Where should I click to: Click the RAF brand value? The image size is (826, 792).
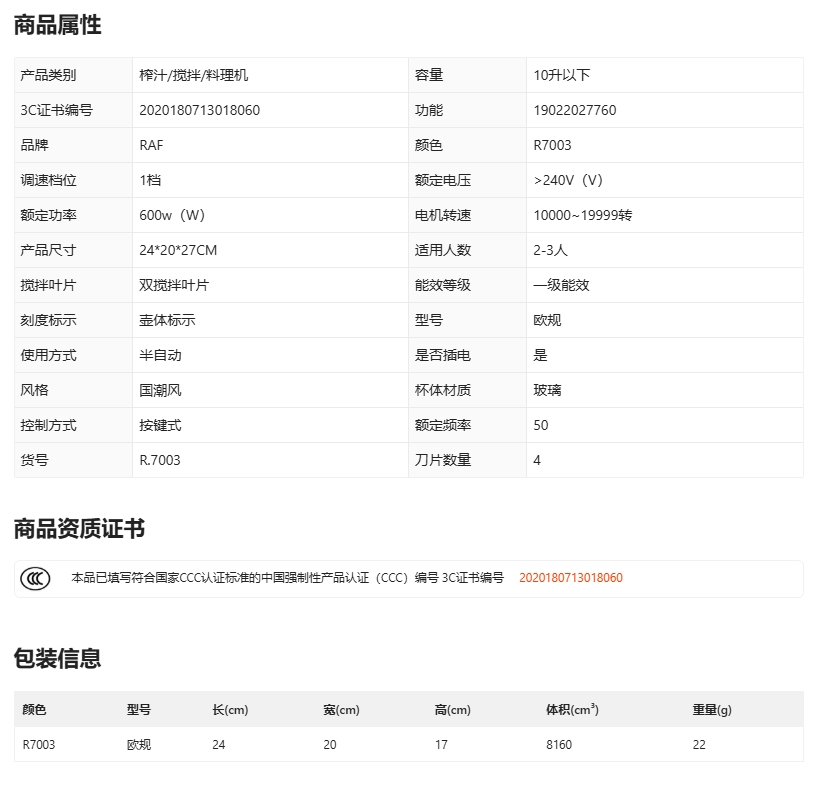pyautogui.click(x=152, y=145)
